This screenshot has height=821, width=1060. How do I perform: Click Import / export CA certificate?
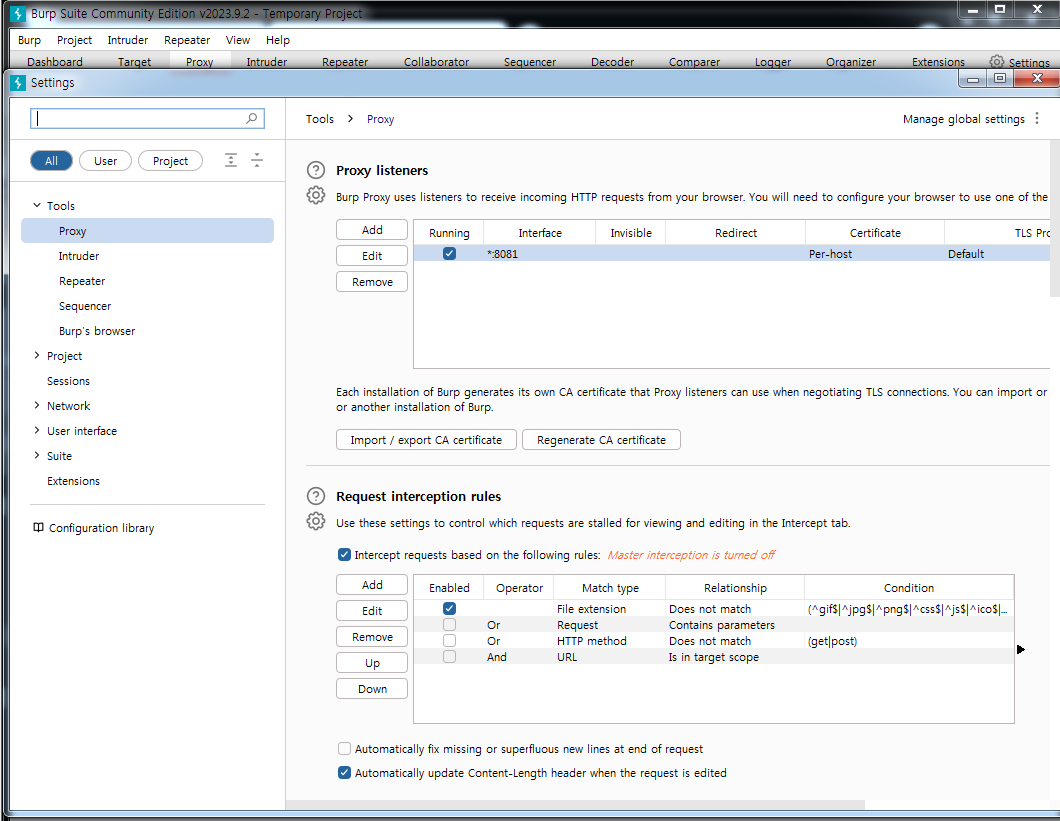pos(426,440)
